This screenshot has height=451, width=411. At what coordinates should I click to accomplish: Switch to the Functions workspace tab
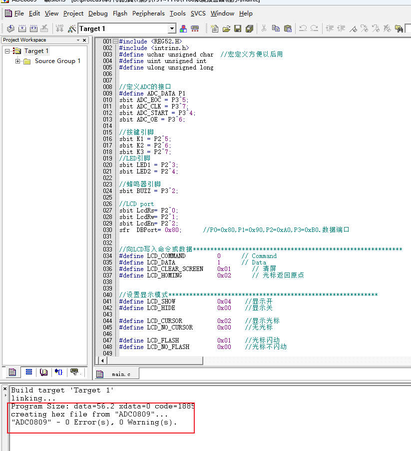pyautogui.click(x=59, y=372)
